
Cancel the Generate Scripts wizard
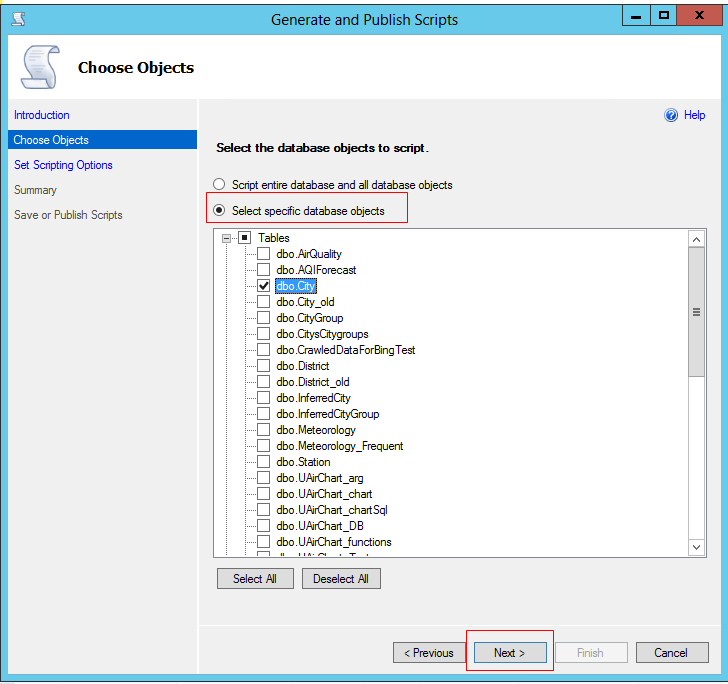pos(671,653)
